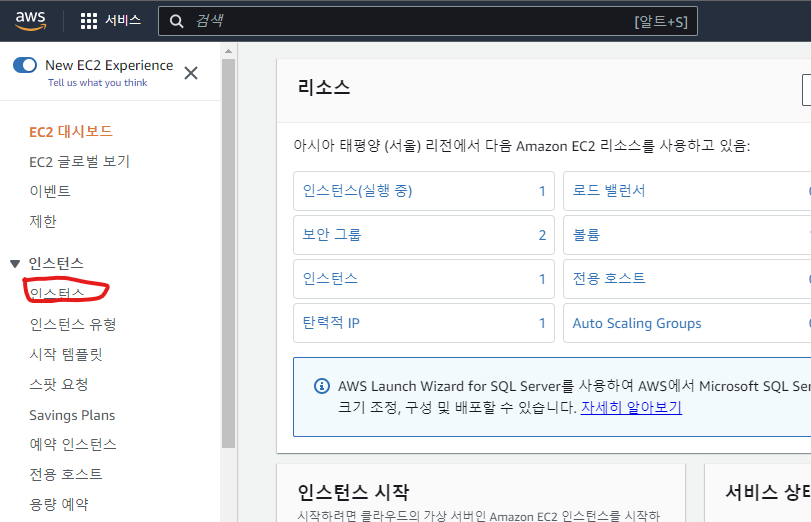Image resolution: width=811 pixels, height=522 pixels.
Task: Open the 볼륨 resource link
Action: (x=586, y=235)
